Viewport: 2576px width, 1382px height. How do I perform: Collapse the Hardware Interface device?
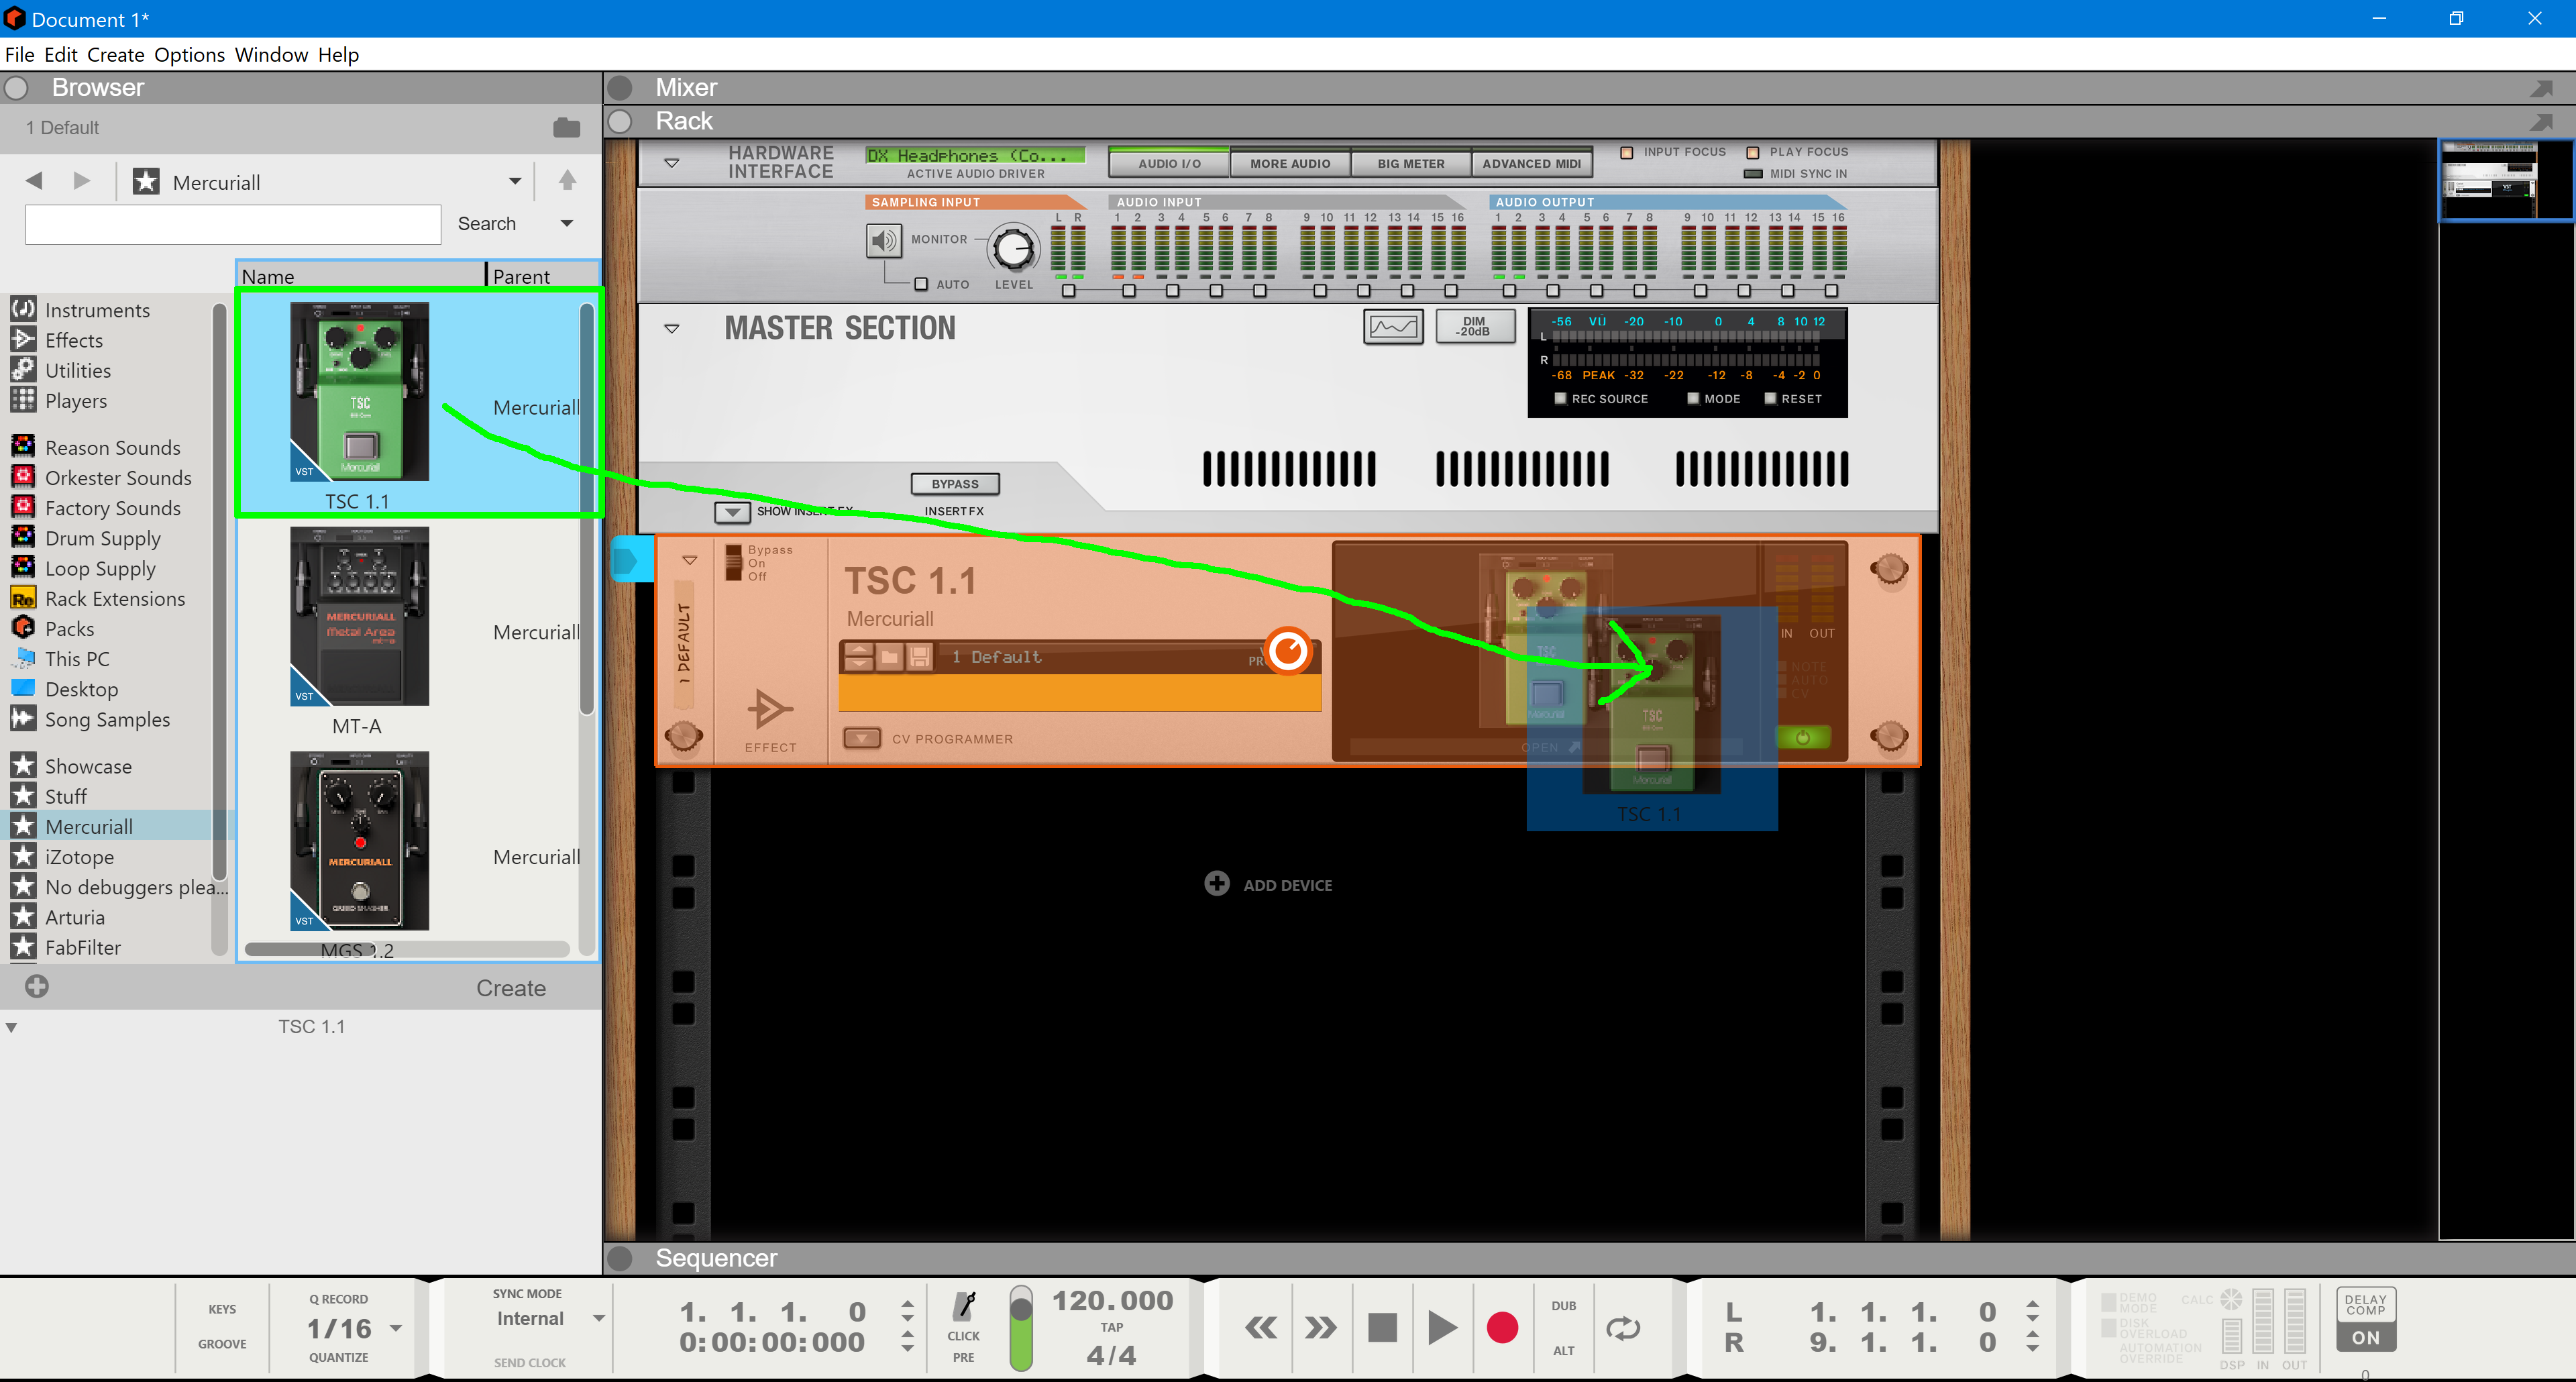pyautogui.click(x=672, y=162)
